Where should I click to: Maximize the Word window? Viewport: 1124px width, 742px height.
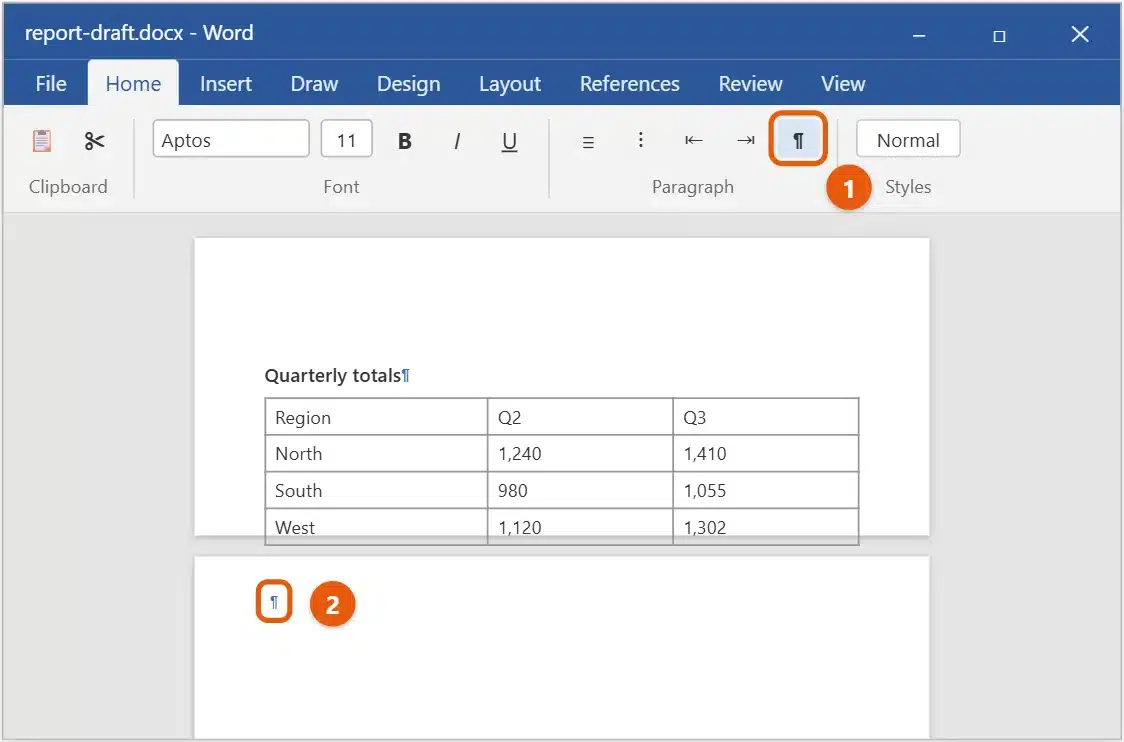coord(999,35)
